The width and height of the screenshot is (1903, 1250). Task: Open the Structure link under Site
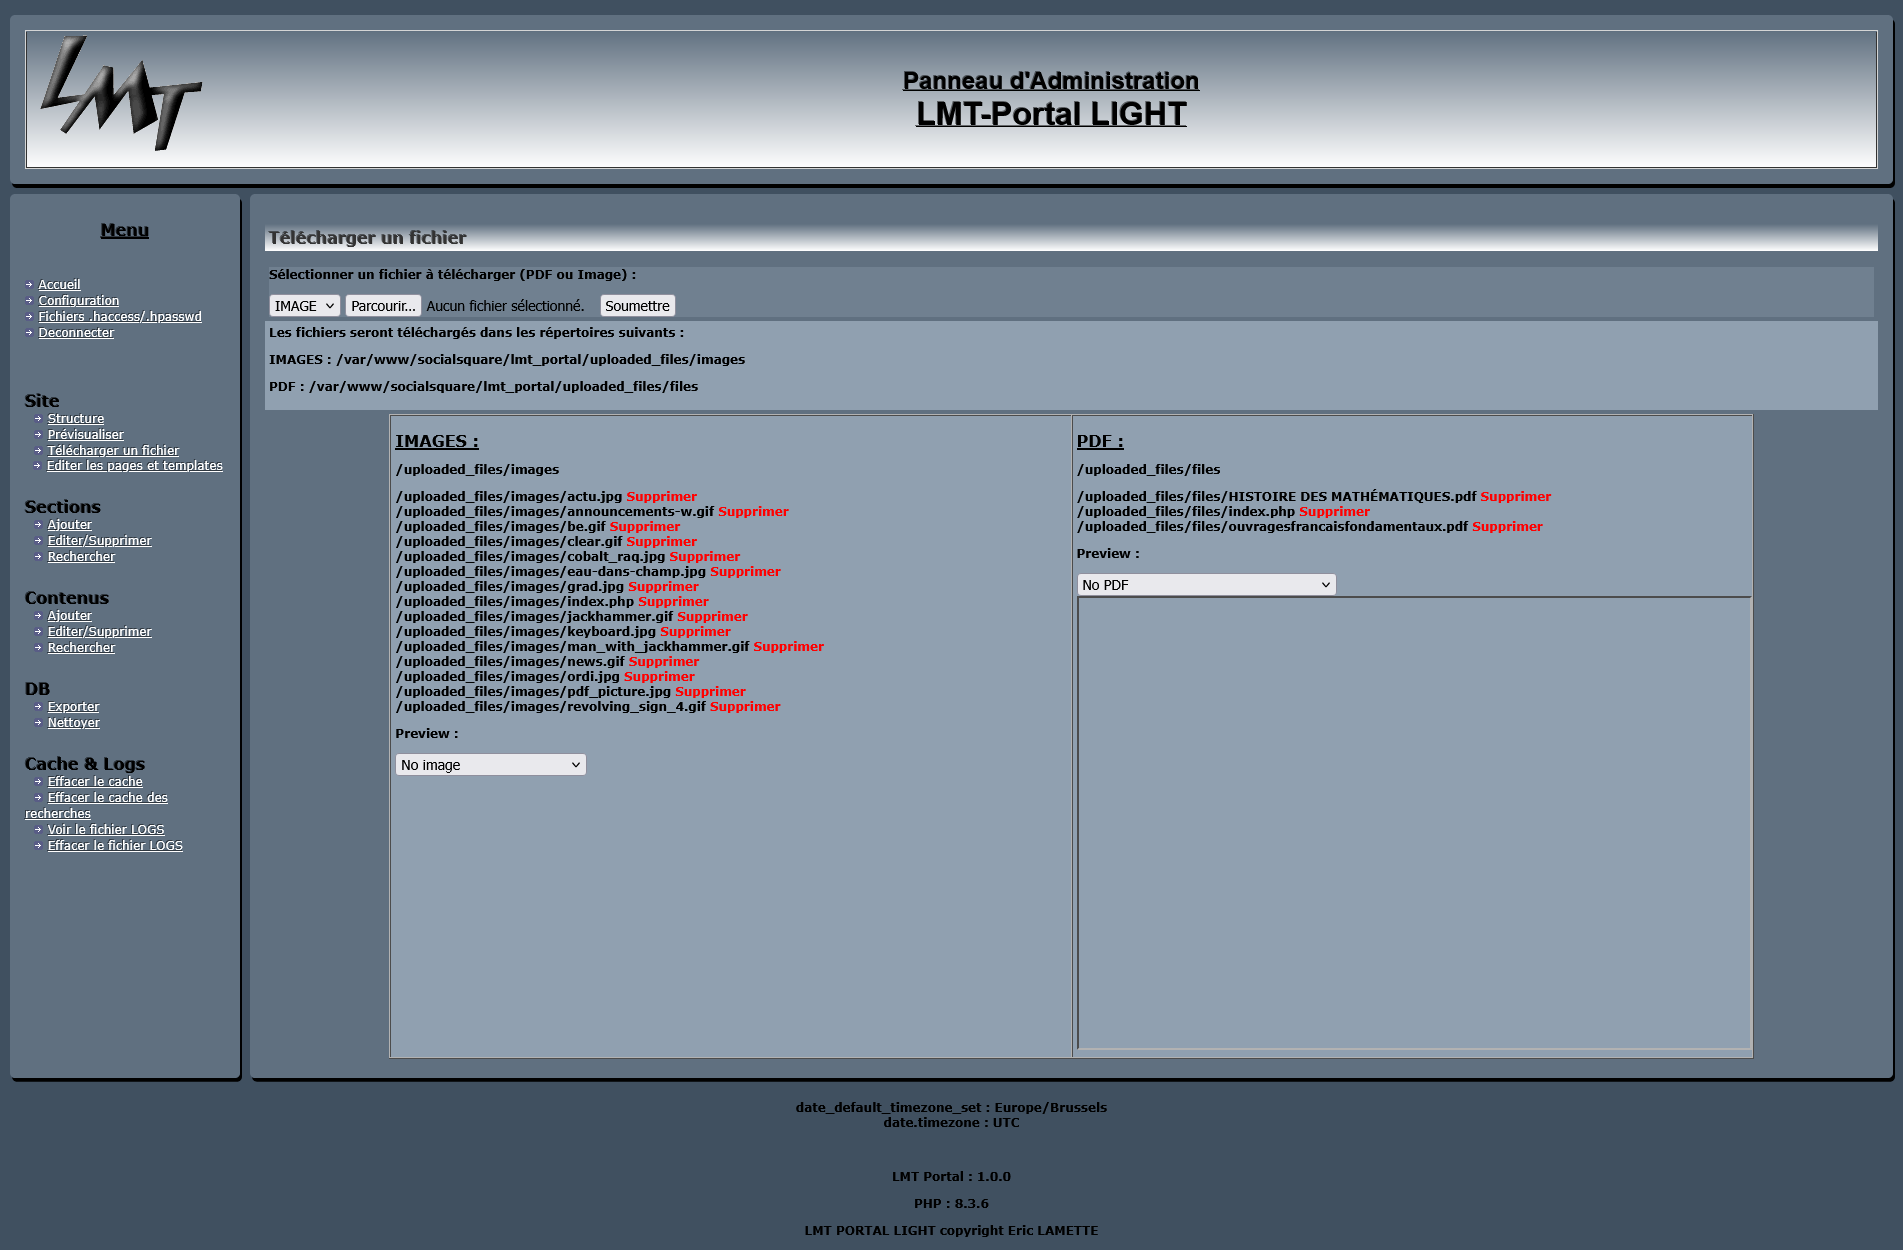(76, 419)
